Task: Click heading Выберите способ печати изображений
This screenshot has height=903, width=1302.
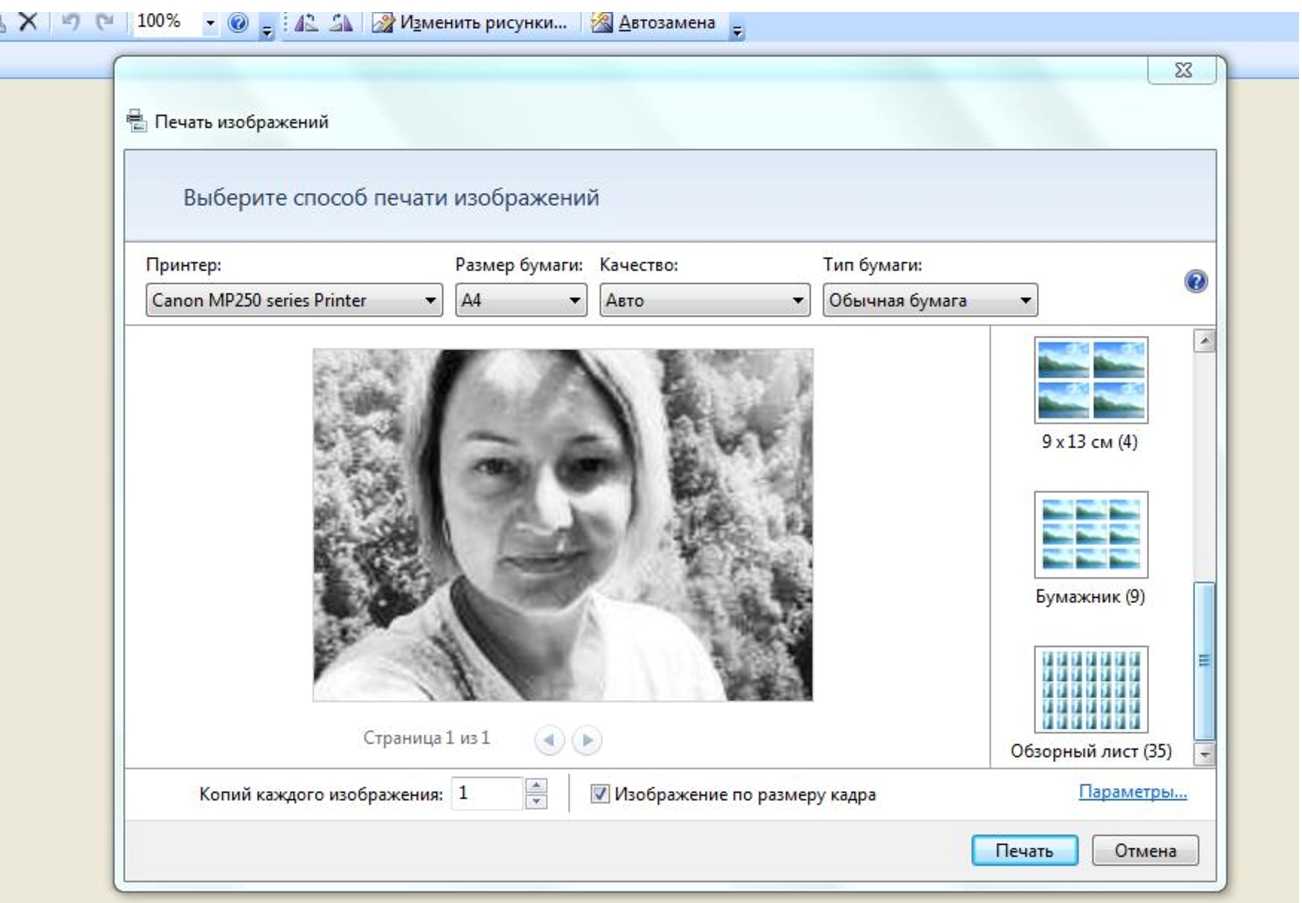Action: (391, 197)
